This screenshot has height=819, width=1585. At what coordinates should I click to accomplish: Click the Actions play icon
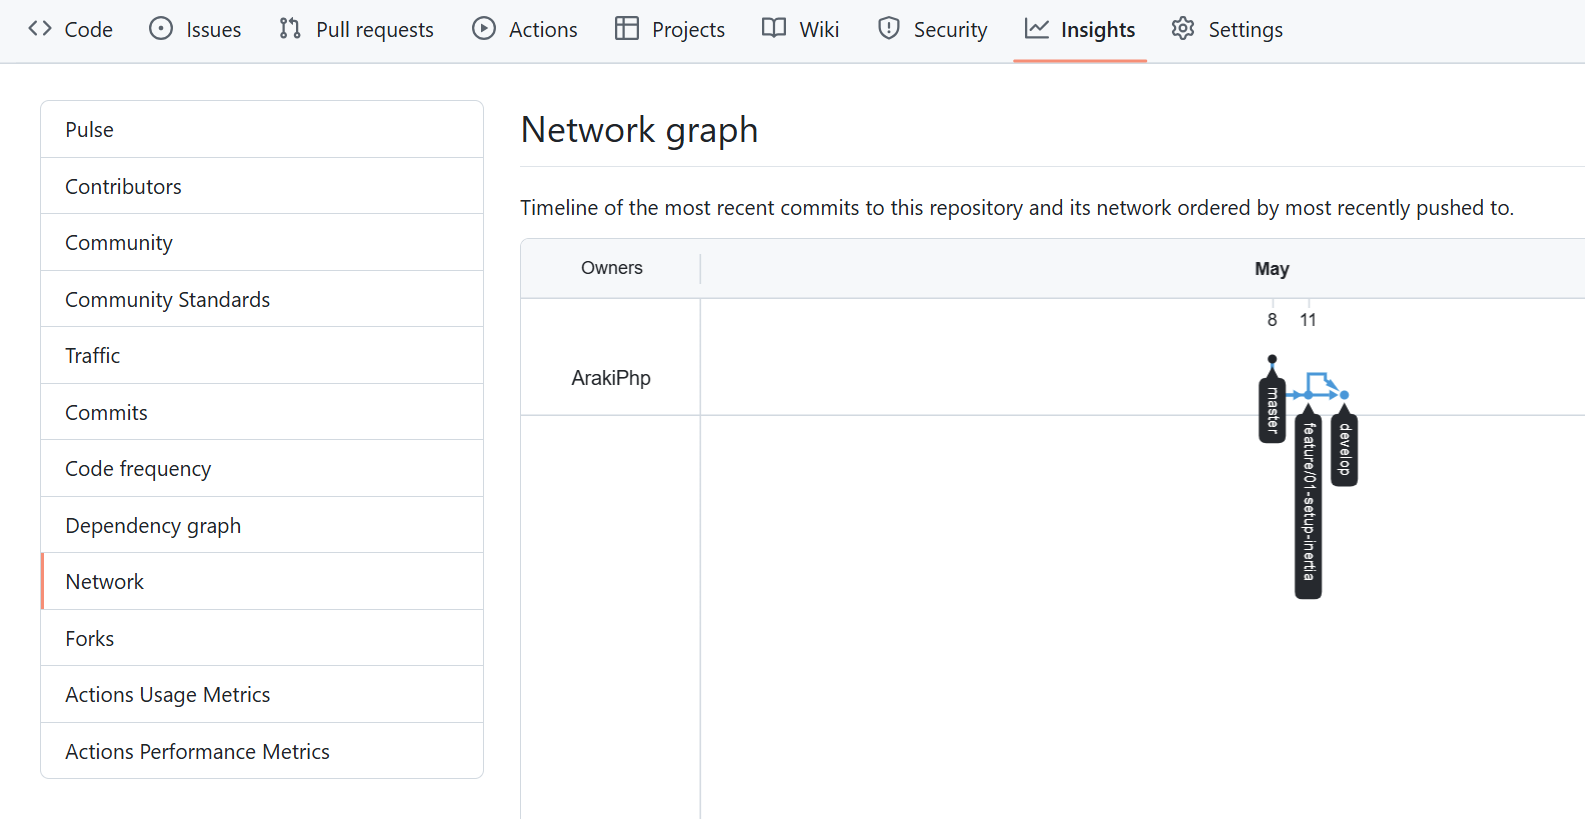(484, 29)
